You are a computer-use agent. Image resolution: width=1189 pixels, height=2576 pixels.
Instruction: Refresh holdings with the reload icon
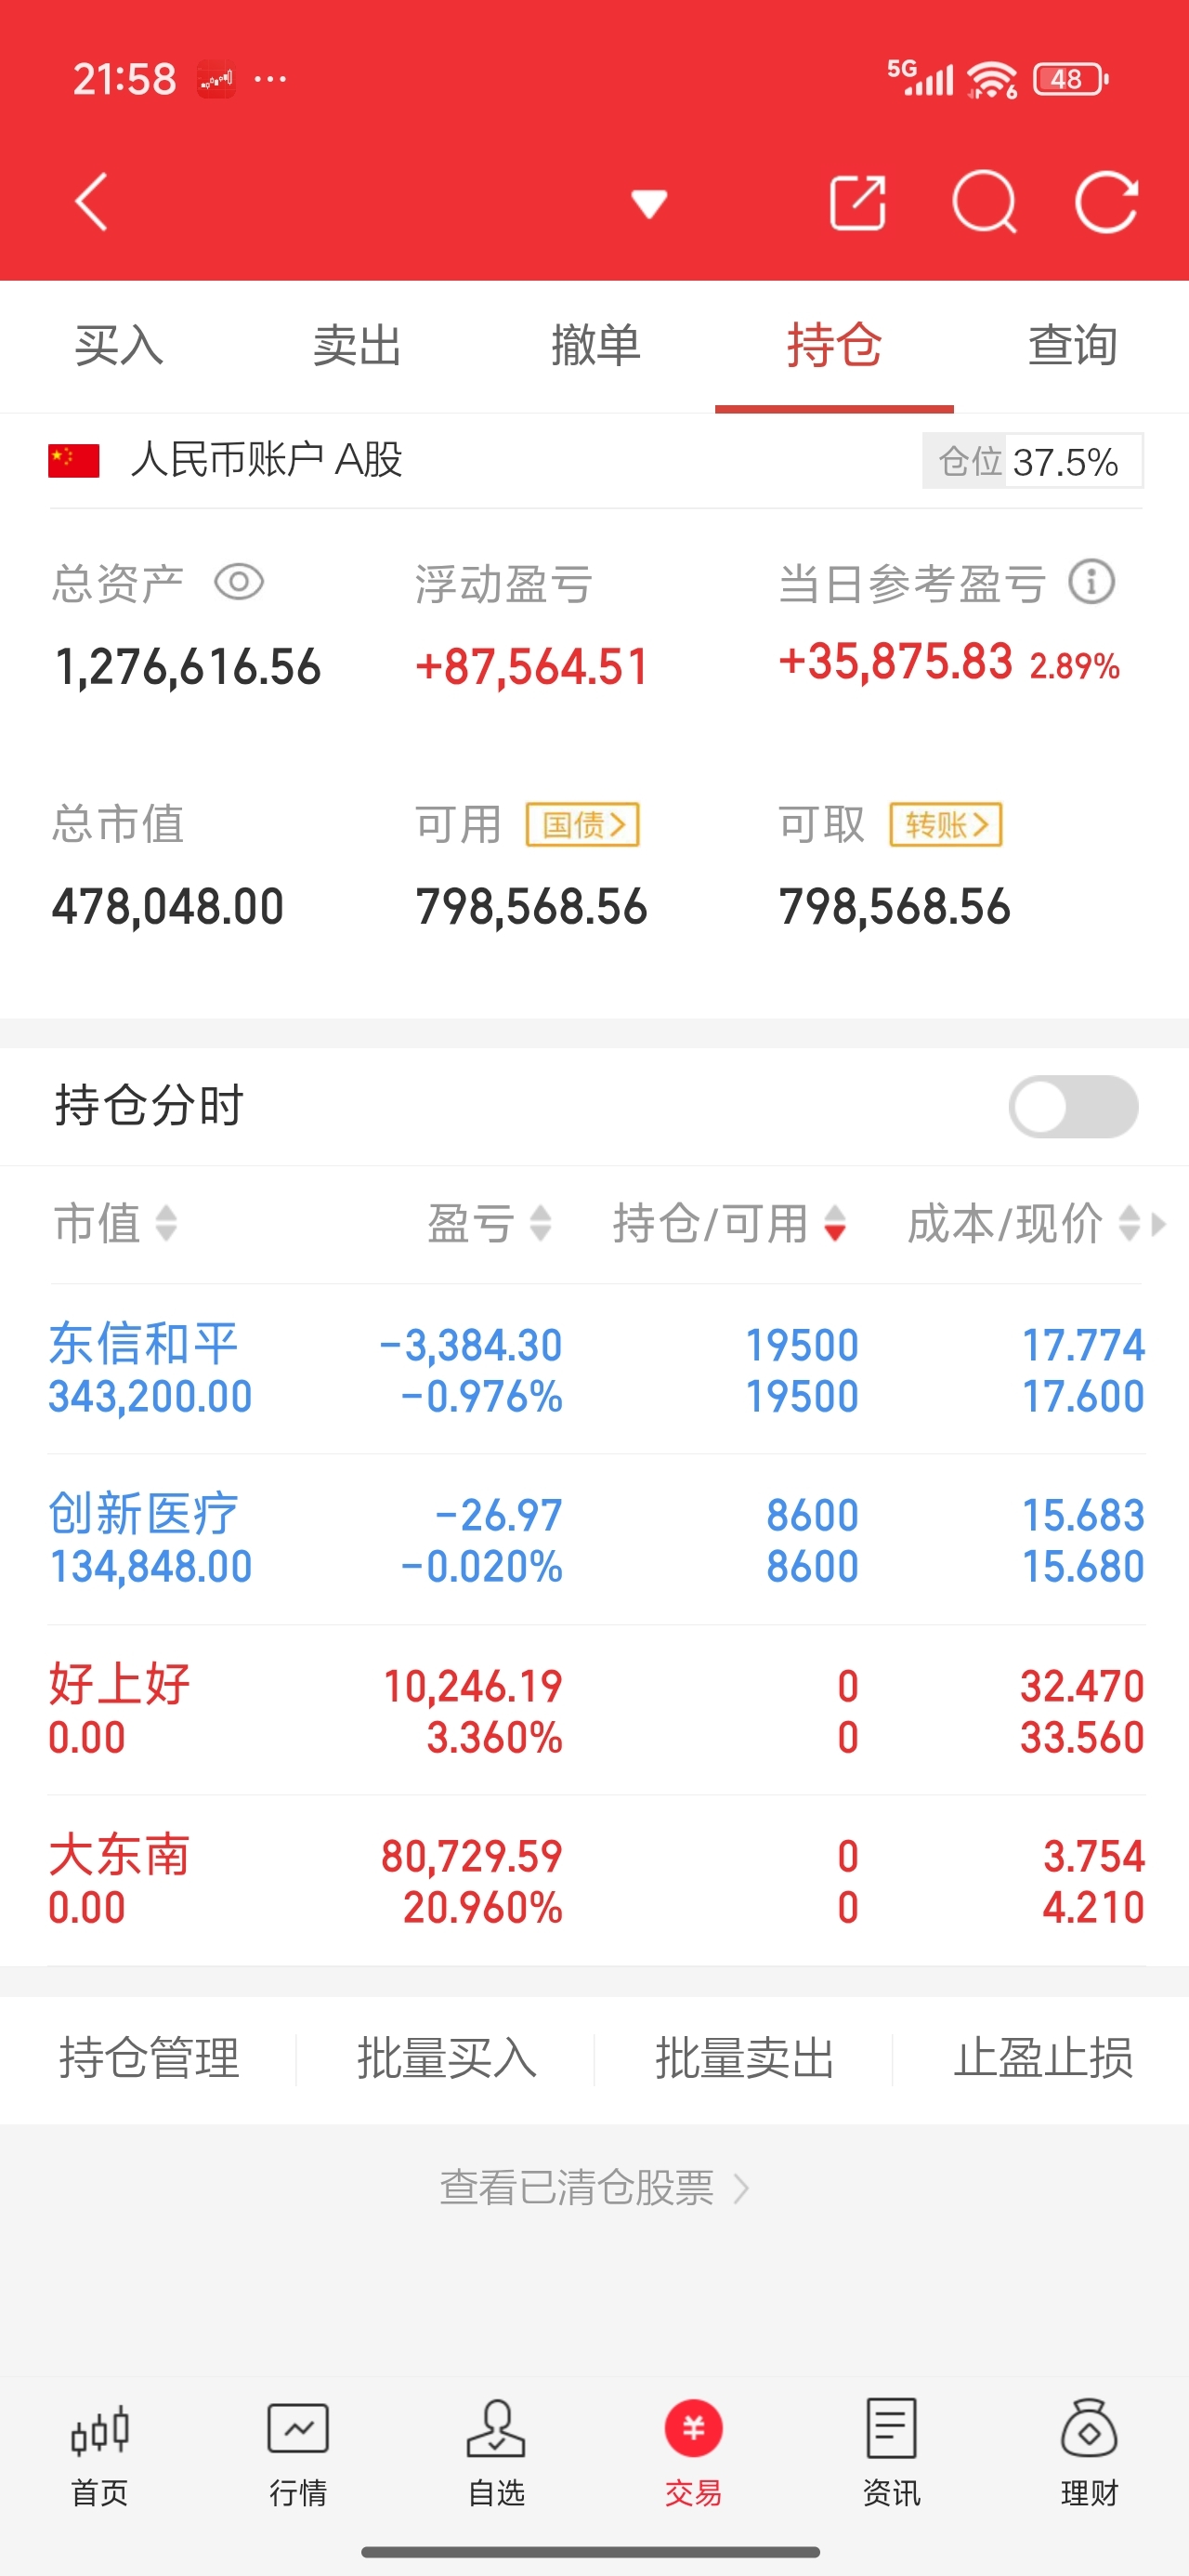pos(1106,203)
